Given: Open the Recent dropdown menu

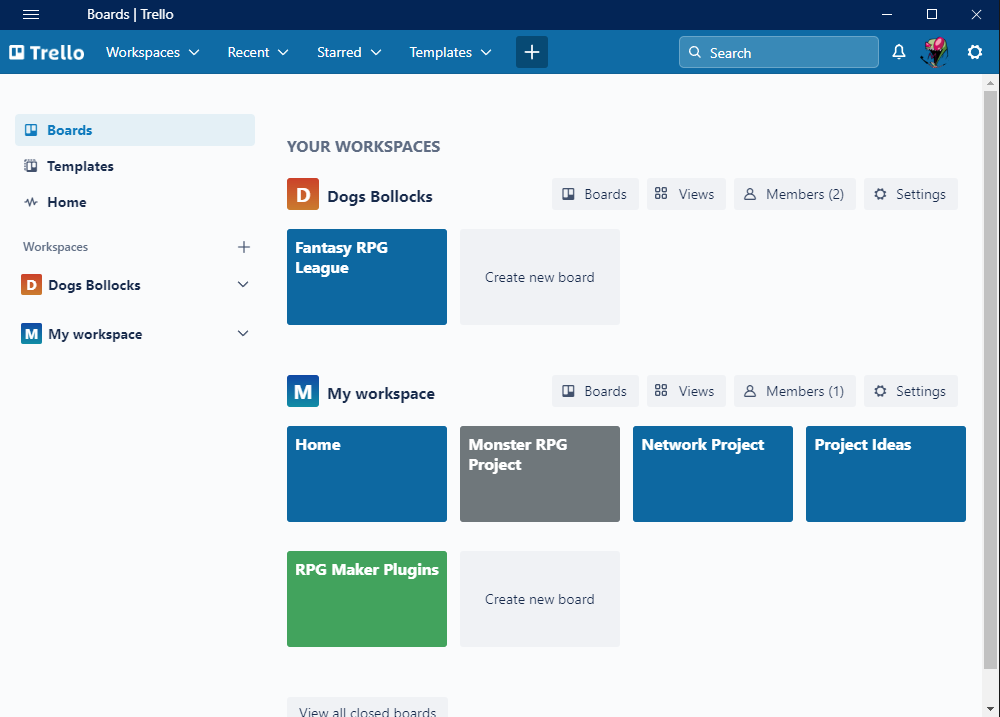Looking at the screenshot, I should coord(258,52).
